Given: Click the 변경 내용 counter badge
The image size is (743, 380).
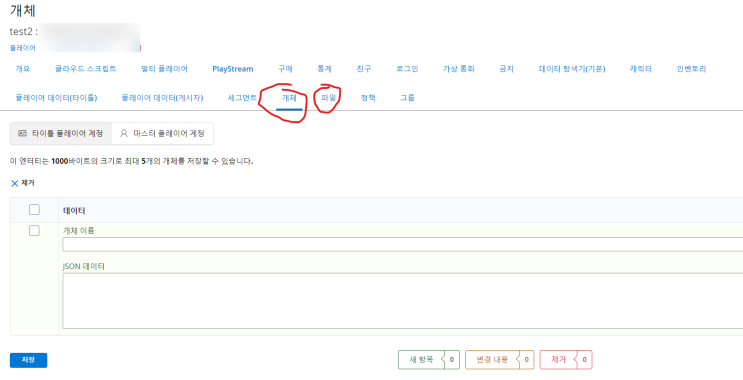Looking at the screenshot, I should [x=500, y=360].
